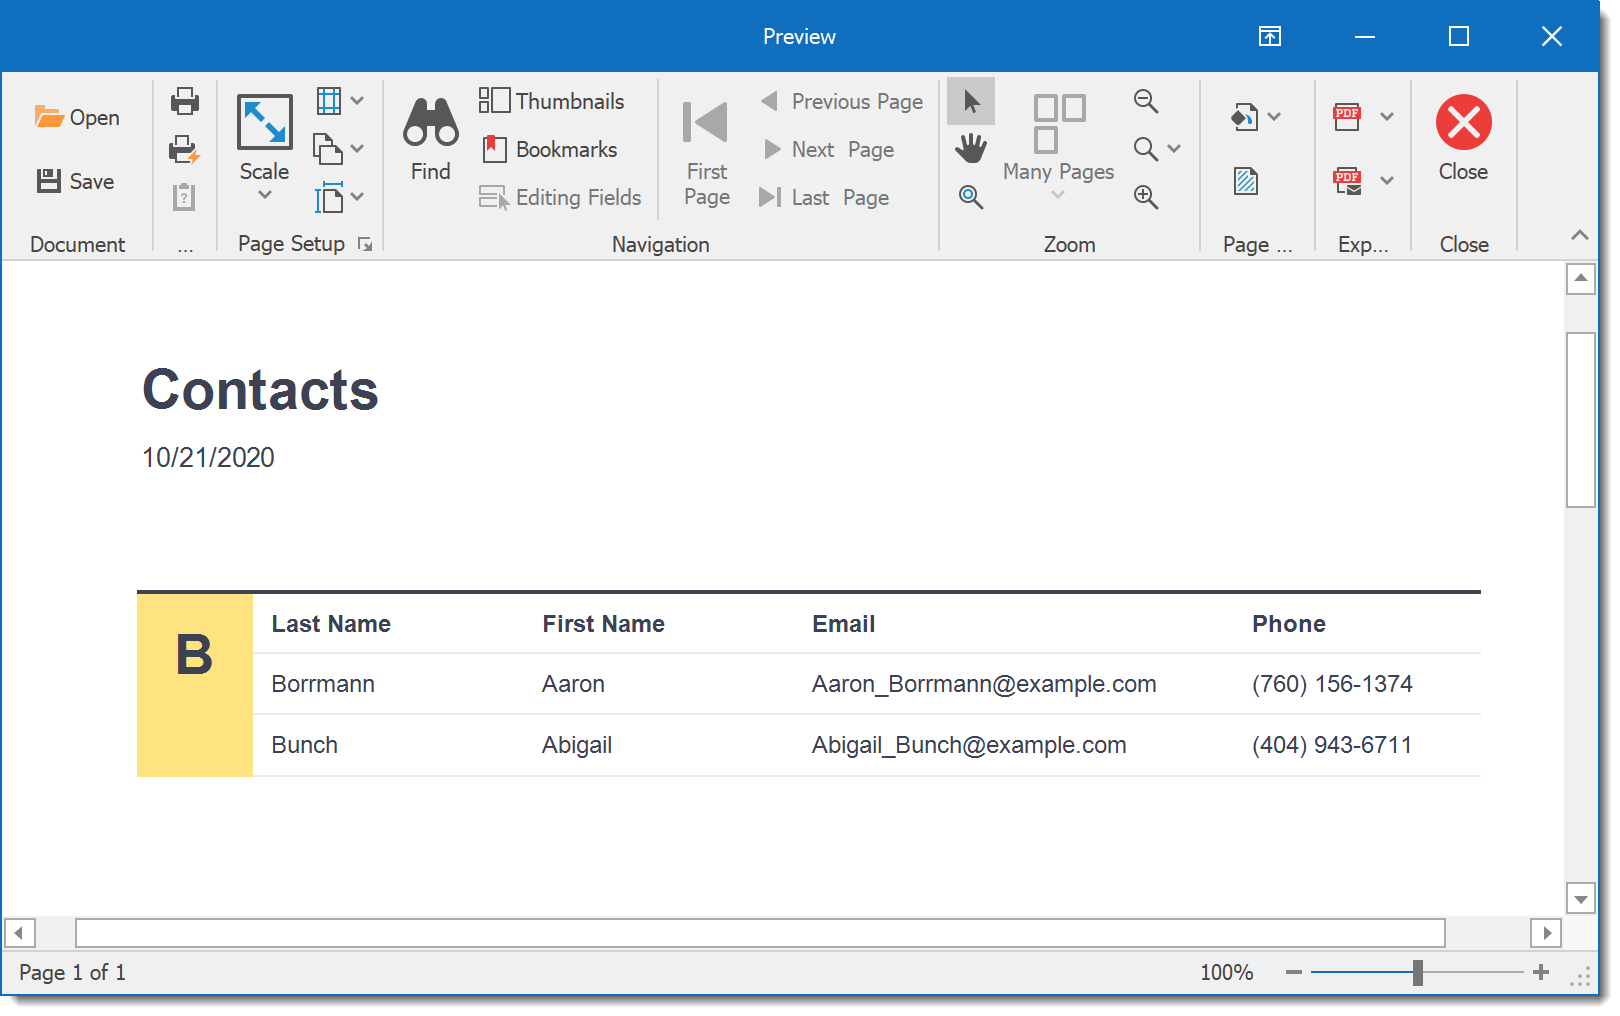The image size is (1620, 1016).
Task: Click the Watermark icon
Action: coord(1246,181)
